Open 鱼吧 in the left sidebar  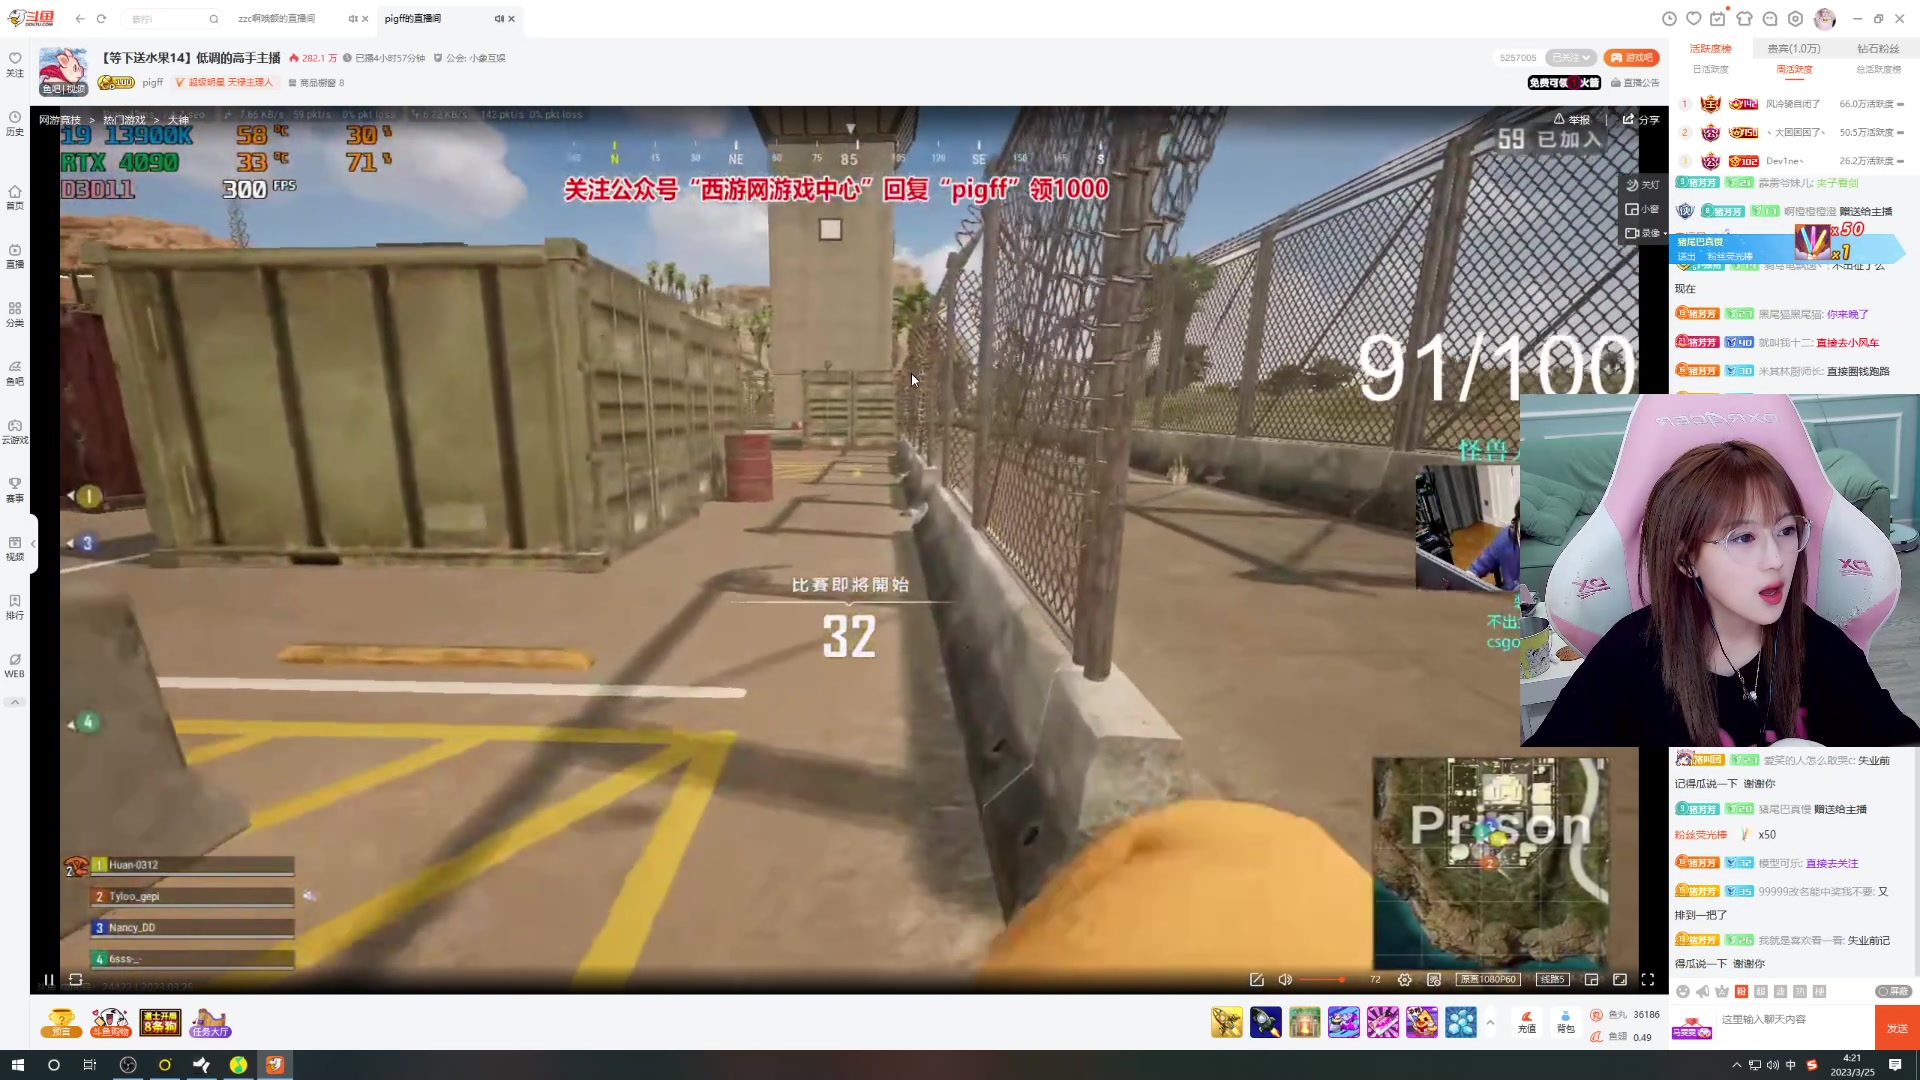[15, 372]
